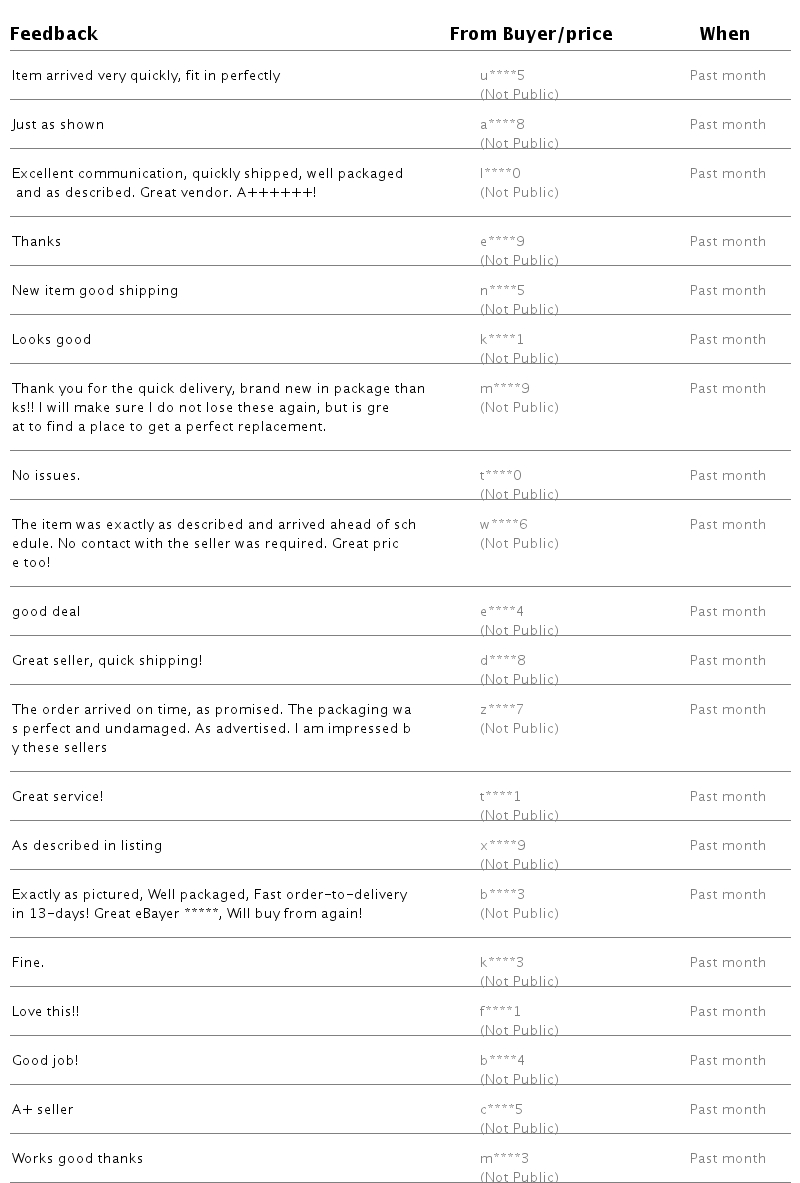
Task: Open buyer f****1 profile
Action: click(x=500, y=1011)
